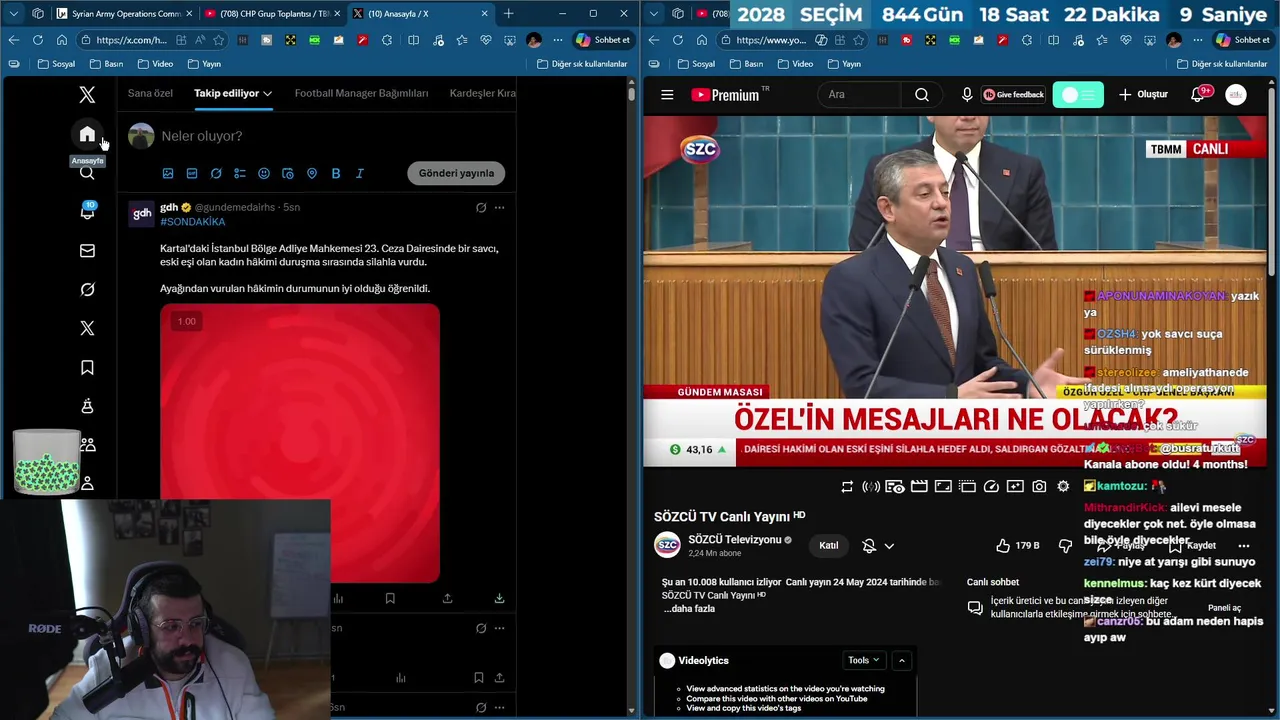Open X search from the sidebar magnifier
Viewport: 1280px width, 720px height.
87,173
